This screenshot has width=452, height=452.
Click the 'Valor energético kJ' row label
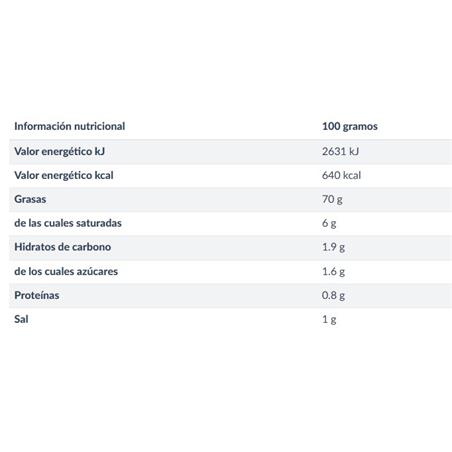[59, 151]
